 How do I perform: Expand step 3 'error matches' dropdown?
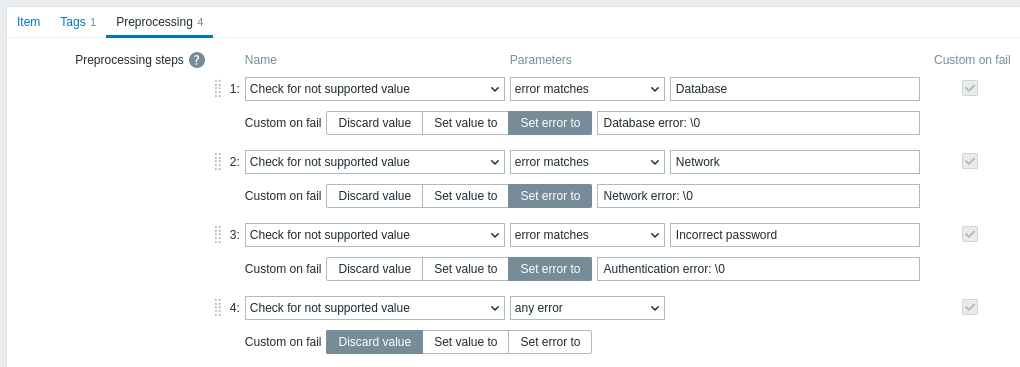tap(587, 235)
